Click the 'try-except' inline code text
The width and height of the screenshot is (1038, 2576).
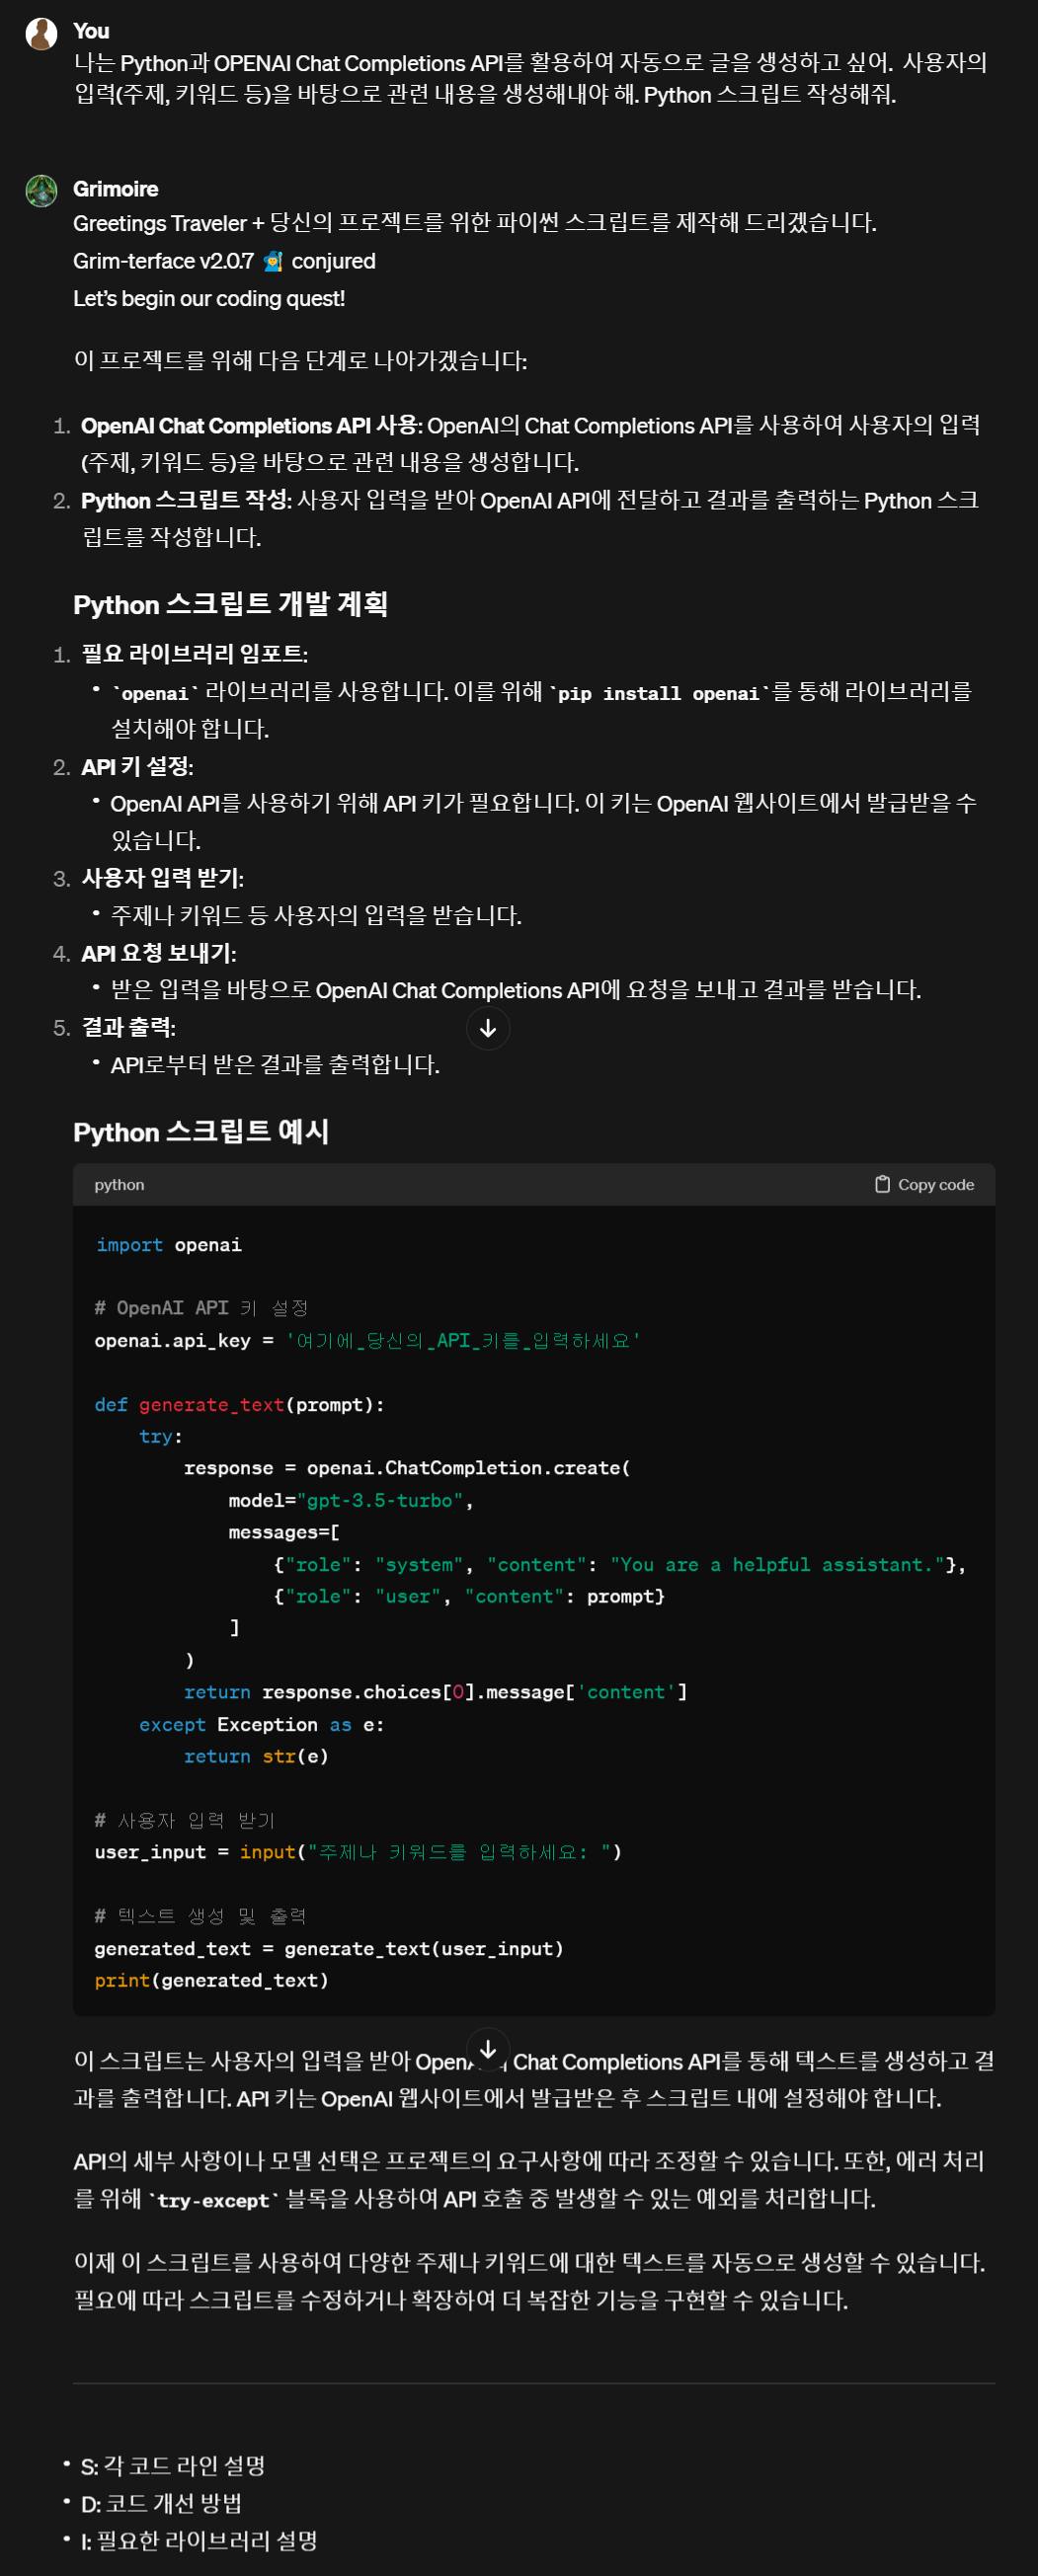pyautogui.click(x=214, y=2200)
